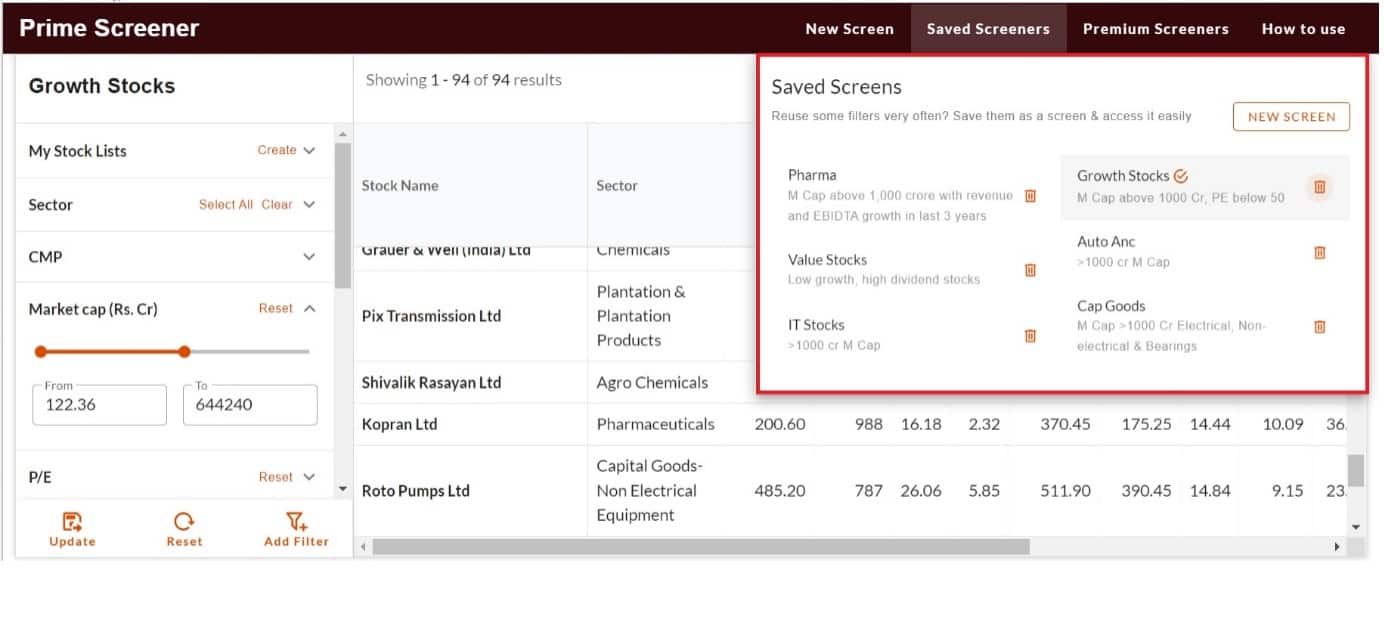This screenshot has width=1384, height=626.
Task: Open the Growth Stocks saved screen
Action: 1181,187
